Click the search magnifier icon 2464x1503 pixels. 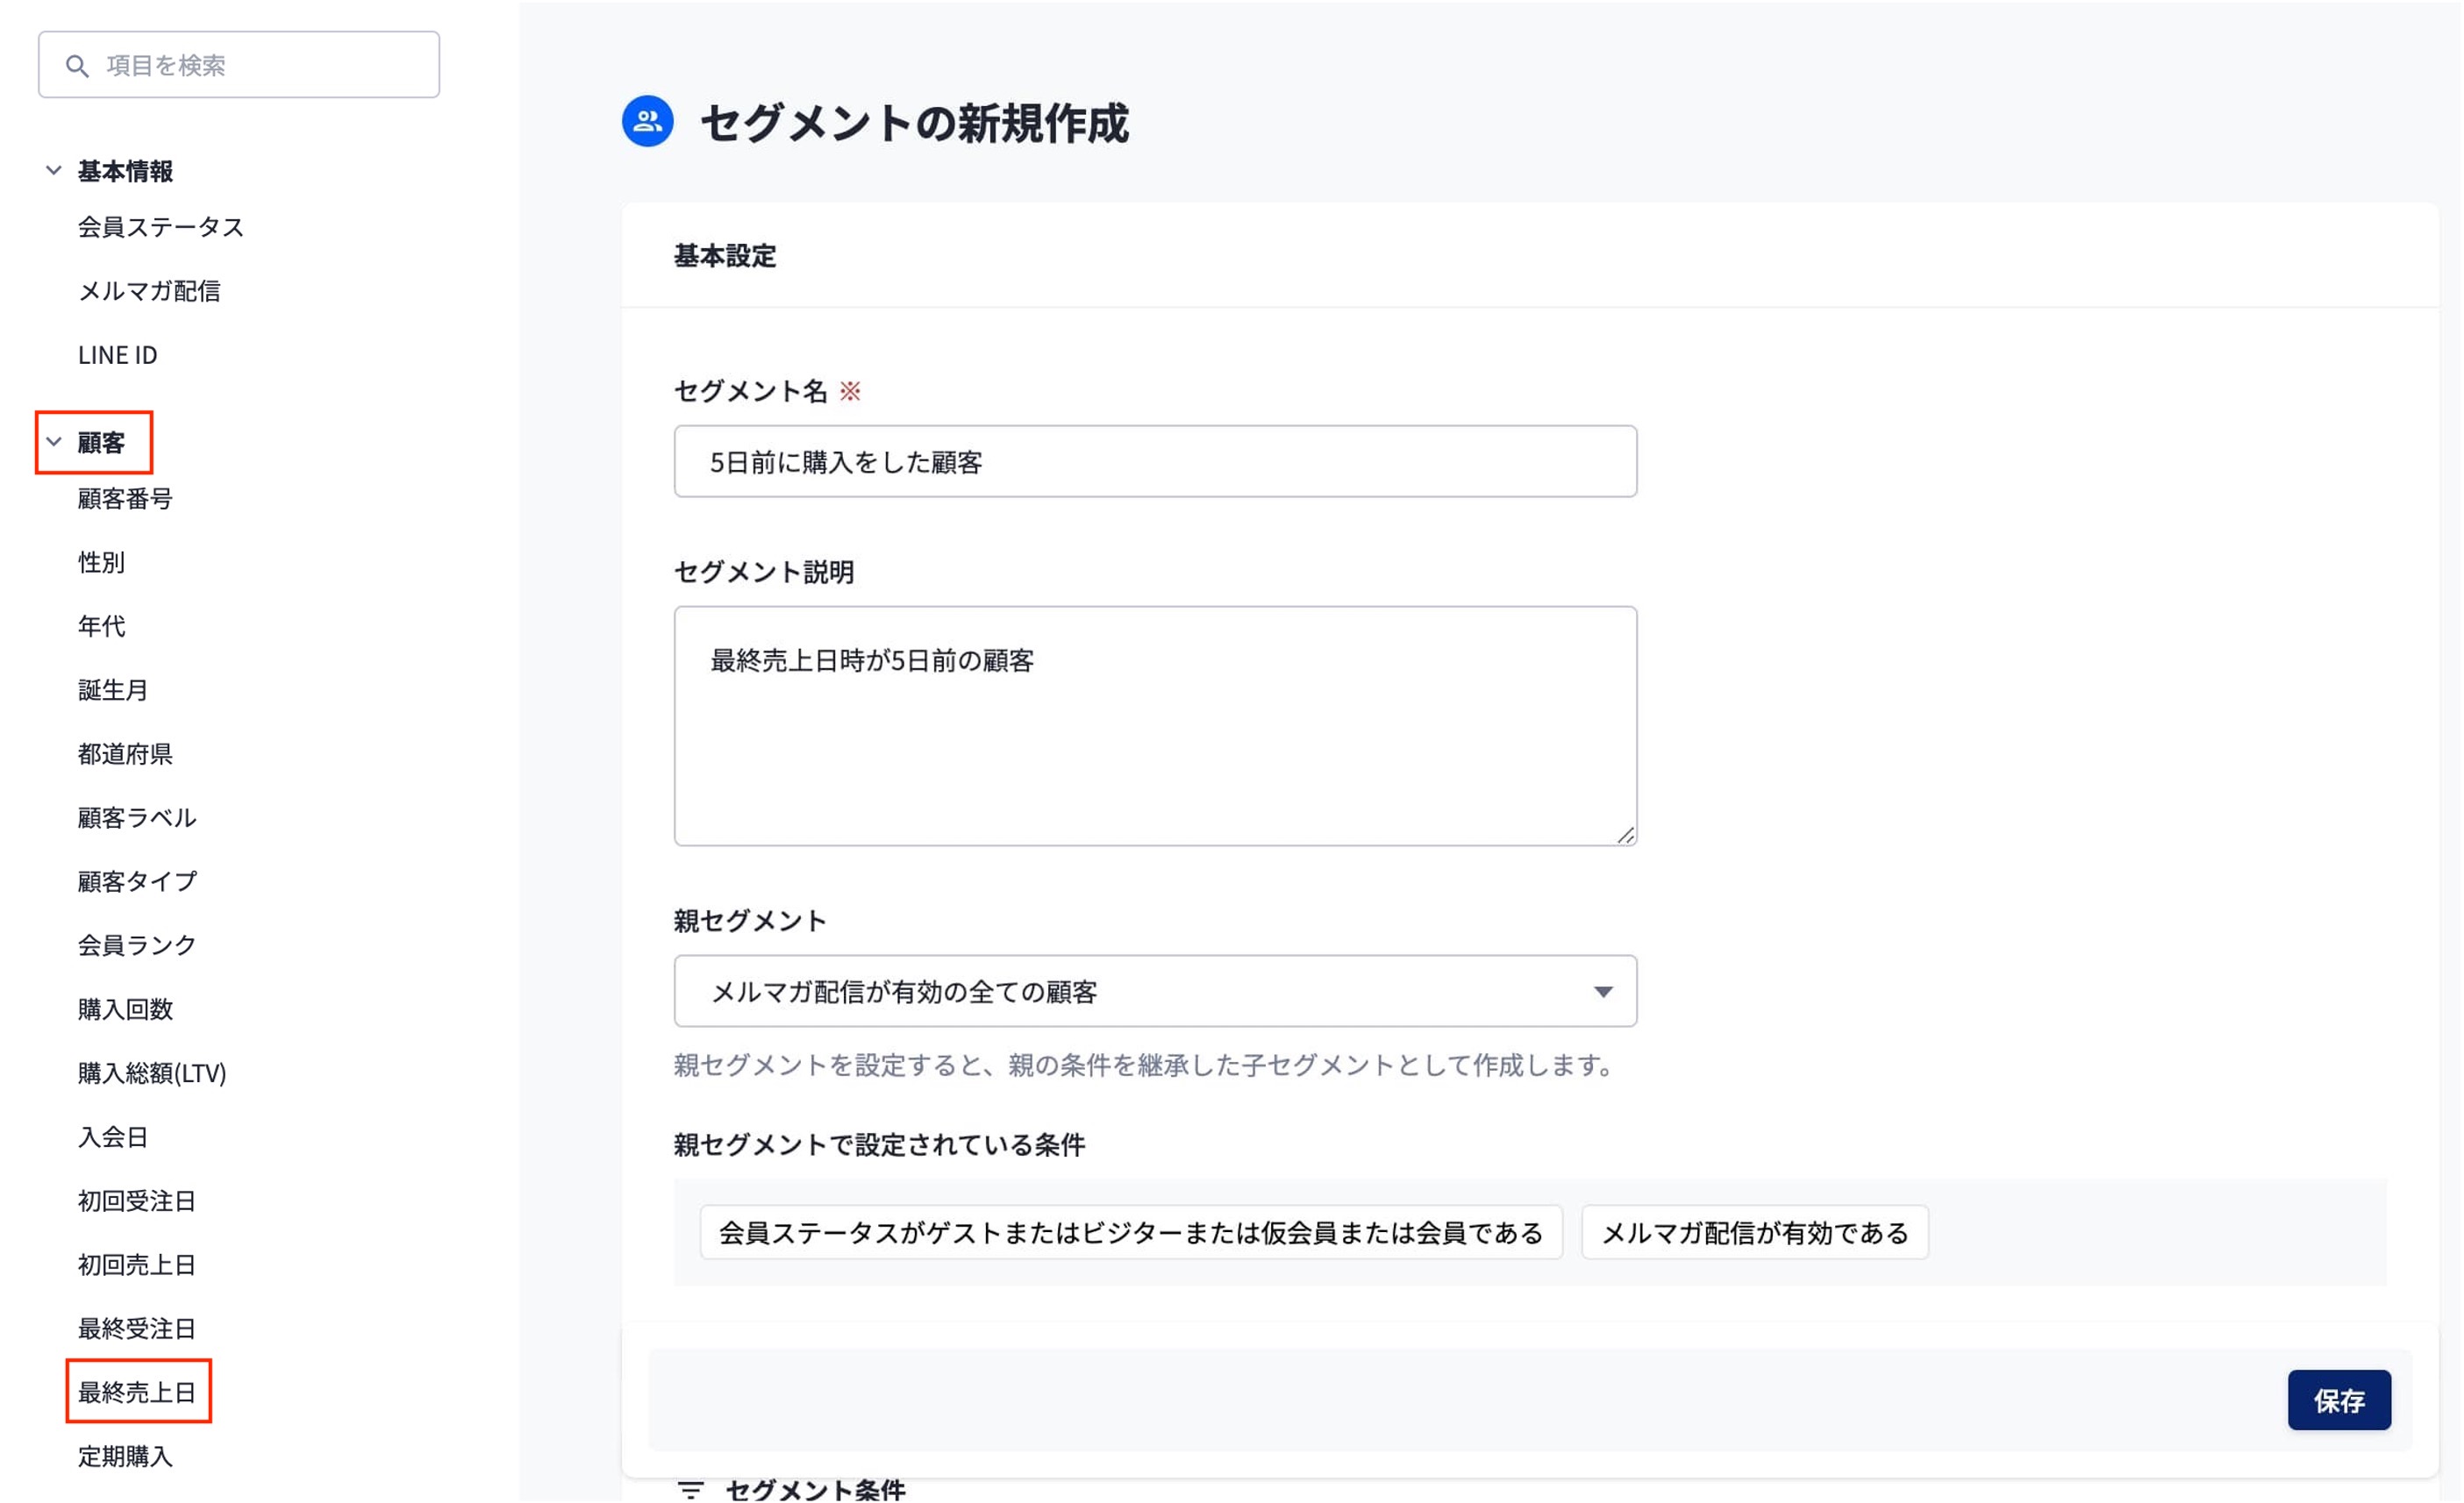(77, 66)
